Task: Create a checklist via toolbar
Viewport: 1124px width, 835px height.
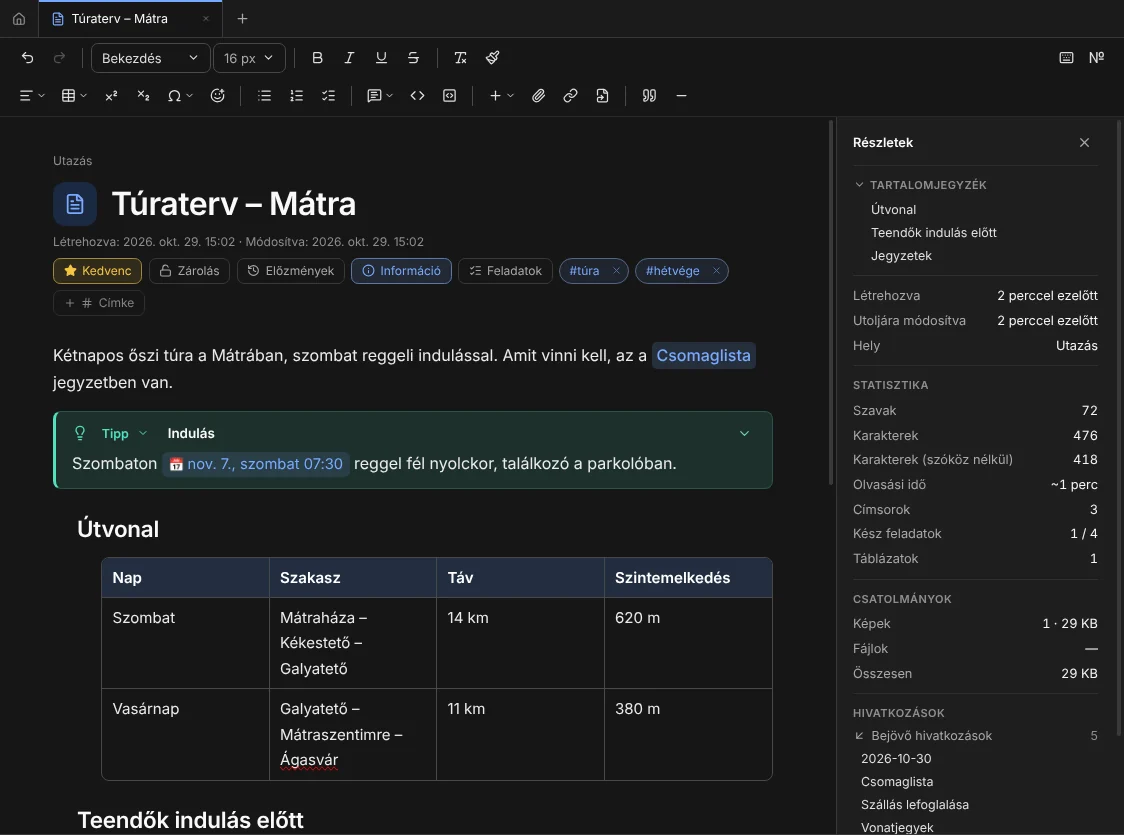Action: pos(328,96)
